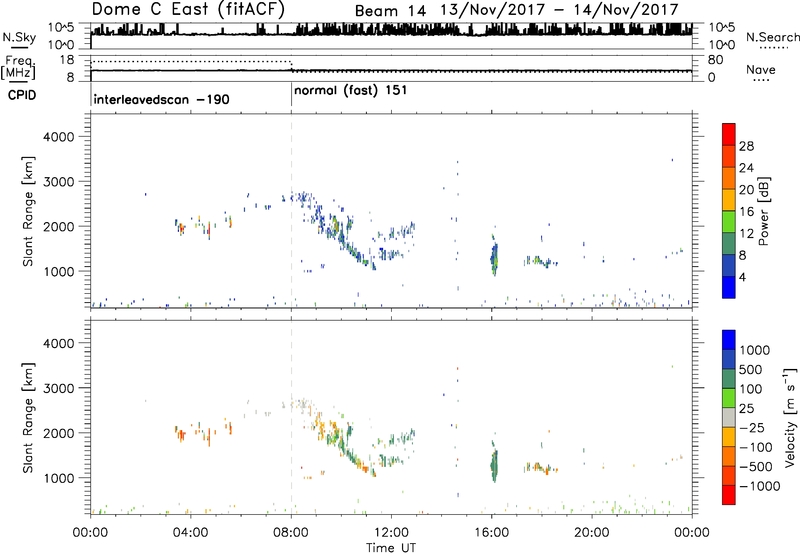Click the 'Velocity [m s-1]' colorbar label

[x=790, y=417]
